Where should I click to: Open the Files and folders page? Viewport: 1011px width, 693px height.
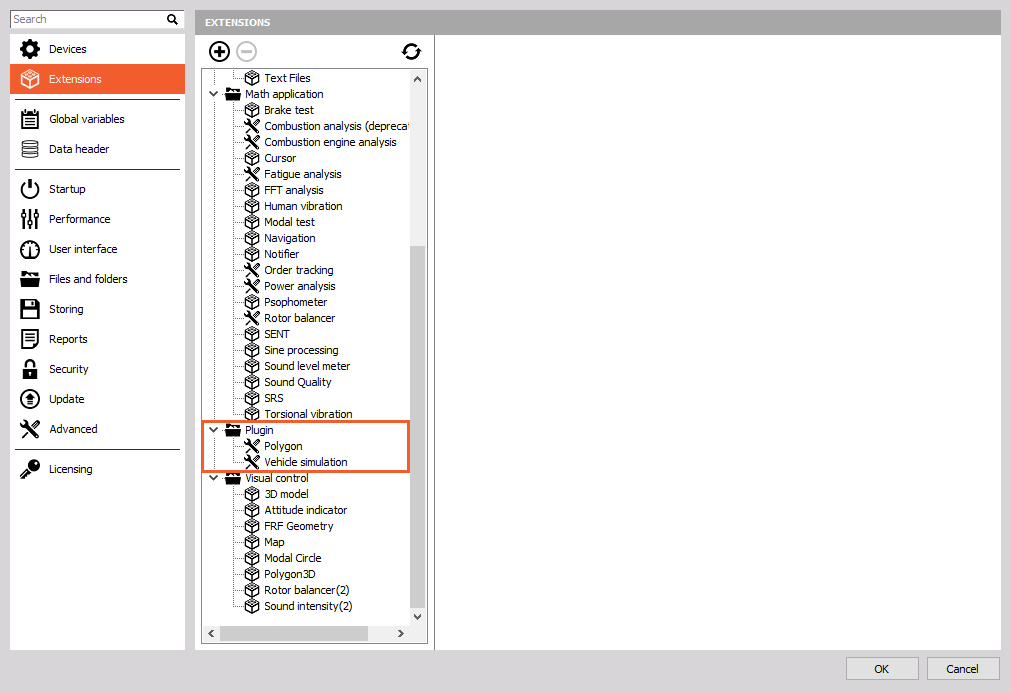click(97, 279)
